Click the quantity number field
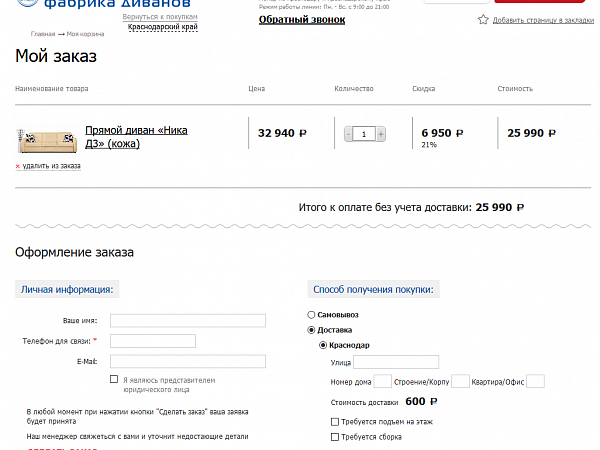This screenshot has width=600, height=450. click(x=365, y=133)
